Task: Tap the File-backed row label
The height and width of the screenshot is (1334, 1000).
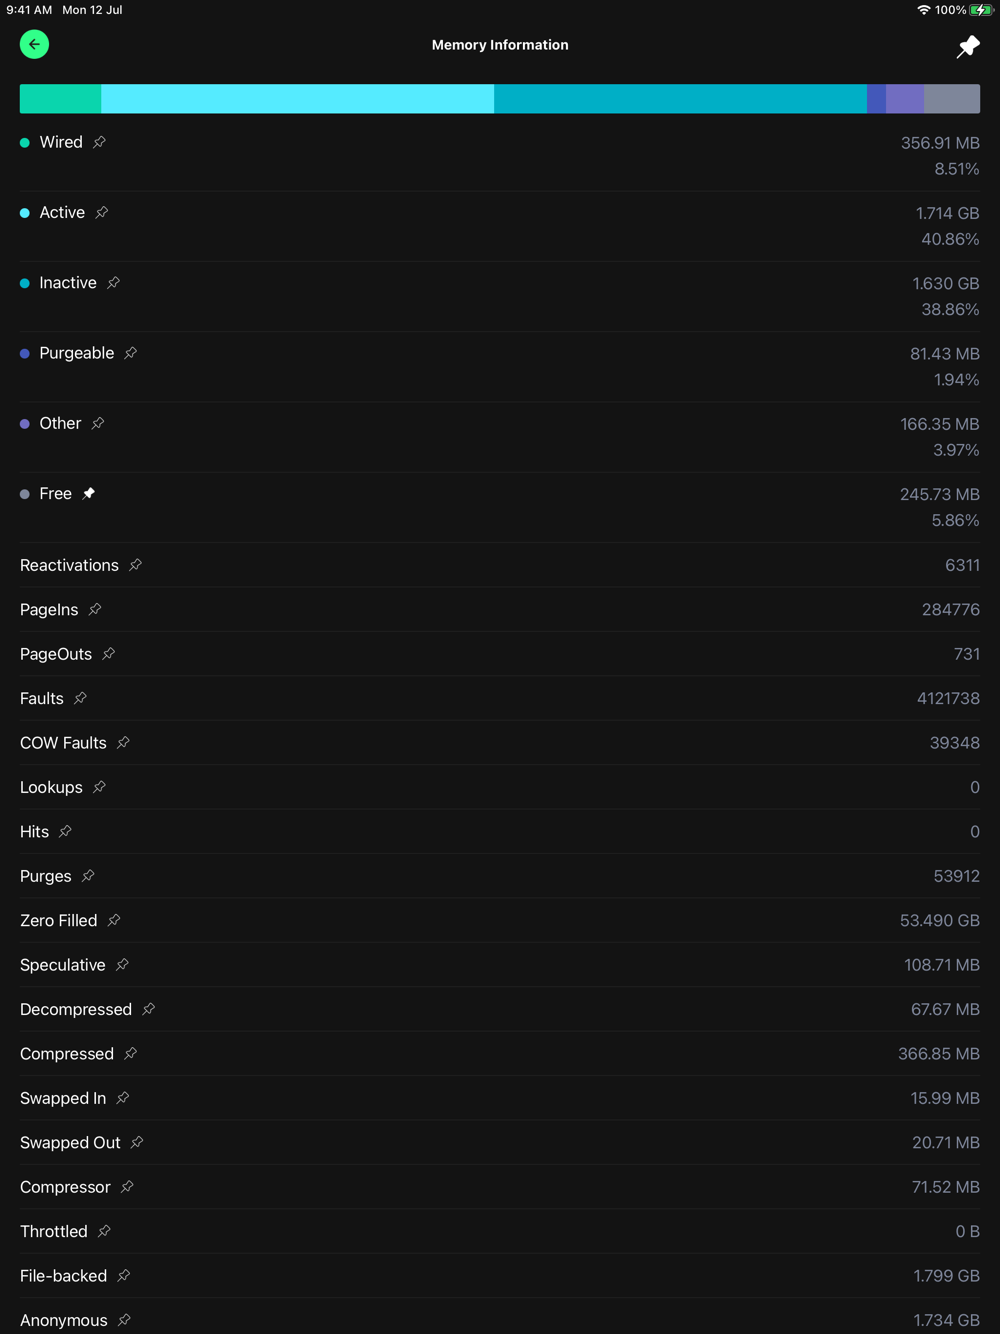Action: pyautogui.click(x=63, y=1275)
